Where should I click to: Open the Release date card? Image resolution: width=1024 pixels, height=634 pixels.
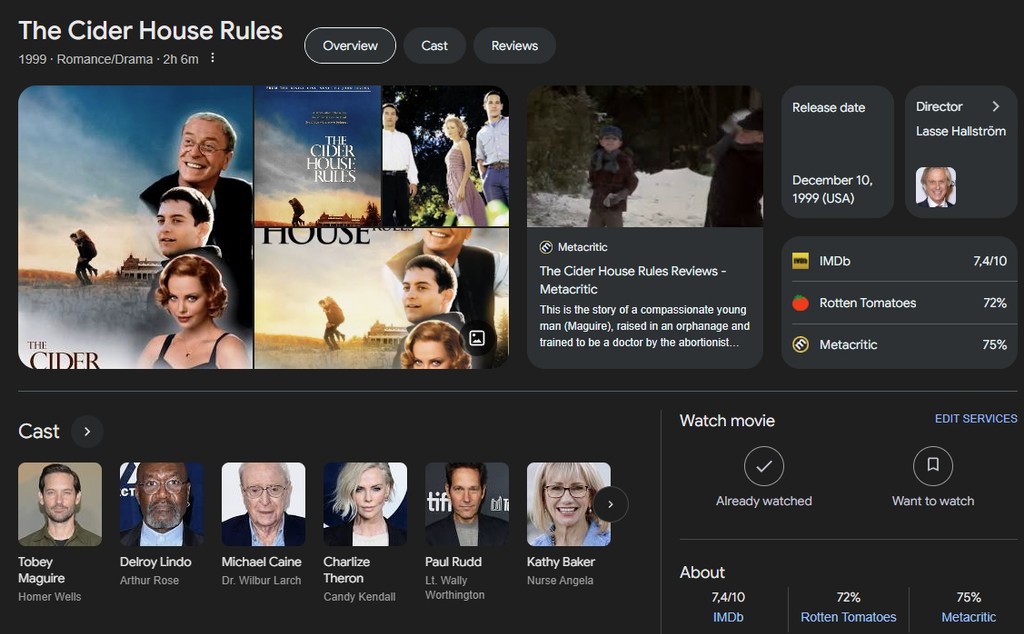837,151
